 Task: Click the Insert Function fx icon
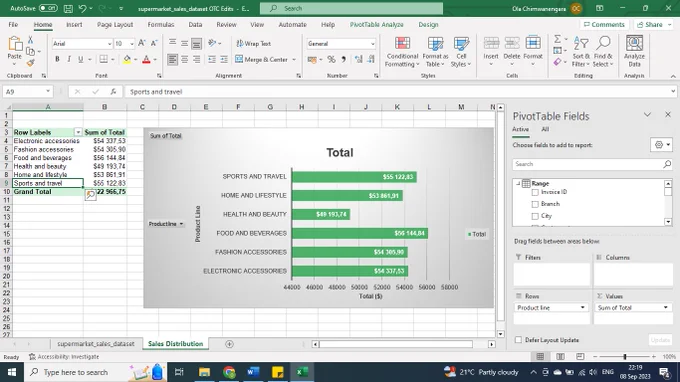(x=113, y=91)
